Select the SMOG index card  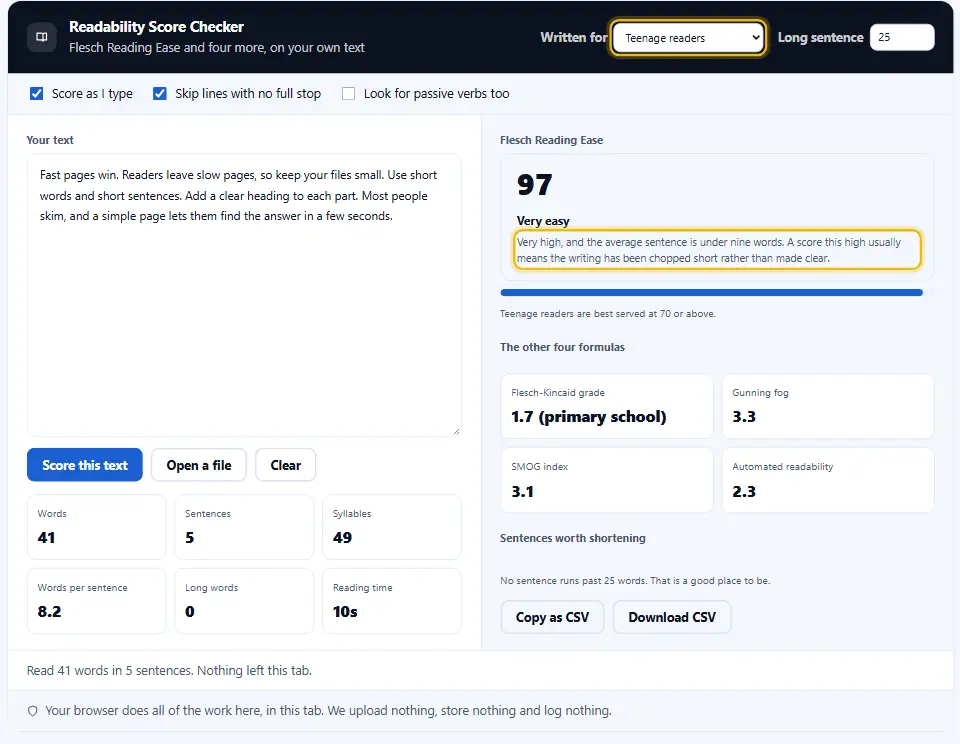(607, 481)
